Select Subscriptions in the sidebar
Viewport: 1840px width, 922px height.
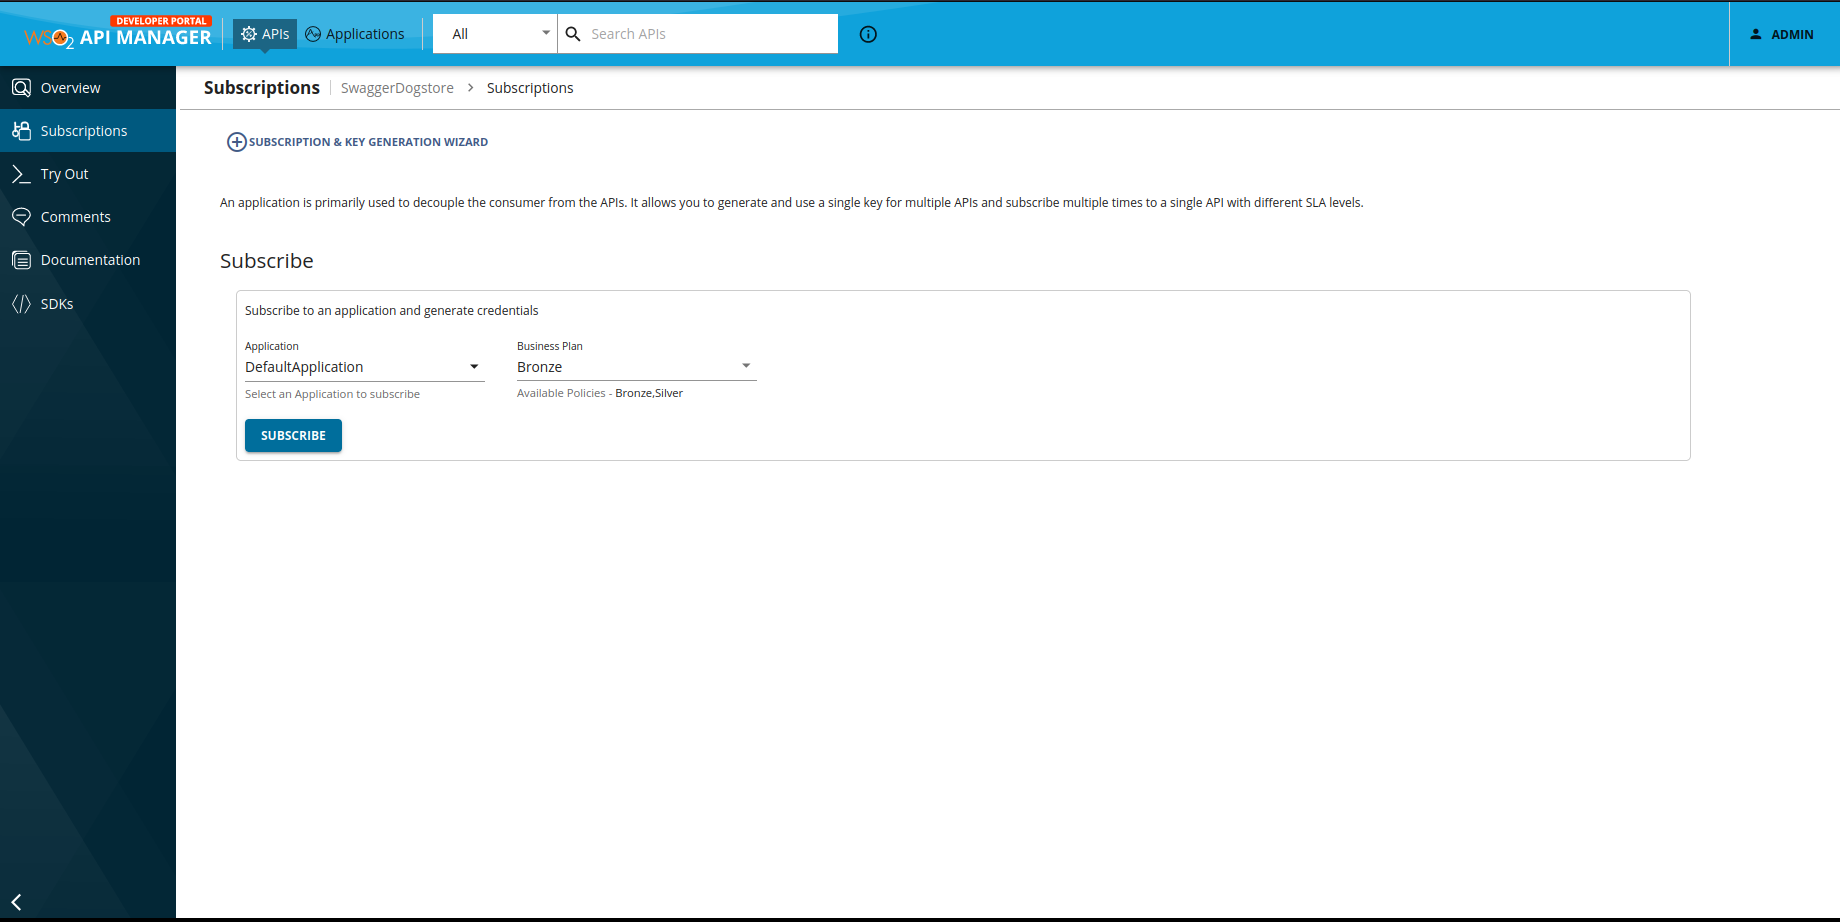pyautogui.click(x=88, y=131)
